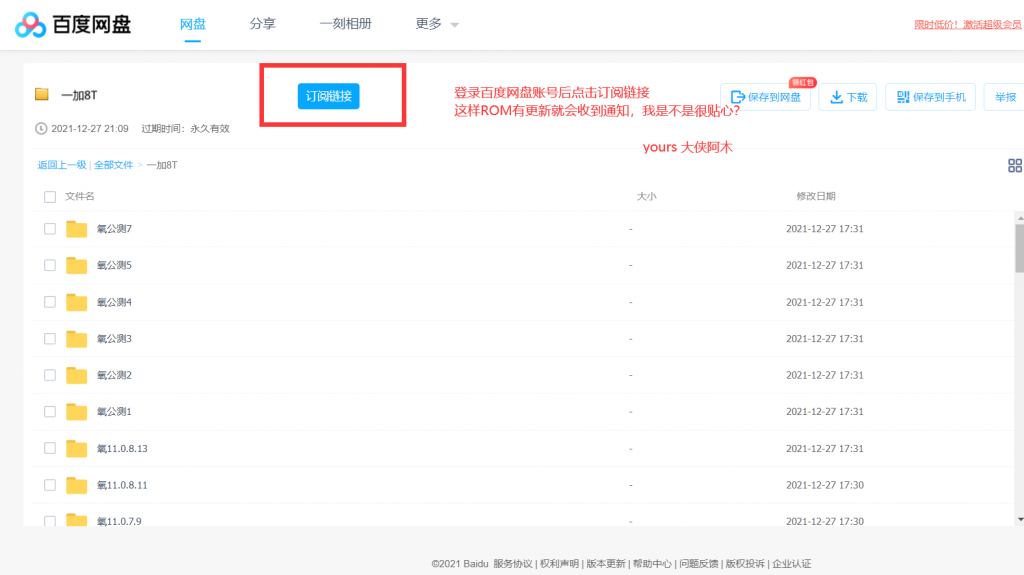Open folder name 氧公测4
1024x575 pixels.
coord(114,302)
